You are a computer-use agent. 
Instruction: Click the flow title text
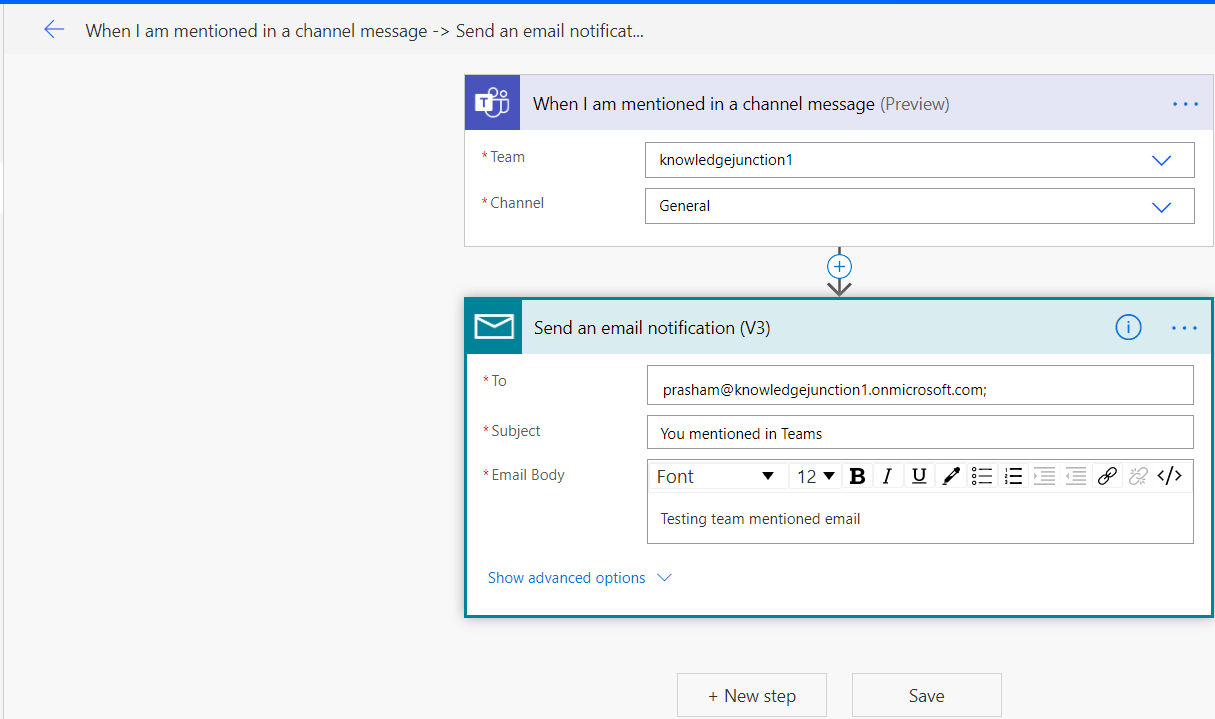(x=365, y=31)
